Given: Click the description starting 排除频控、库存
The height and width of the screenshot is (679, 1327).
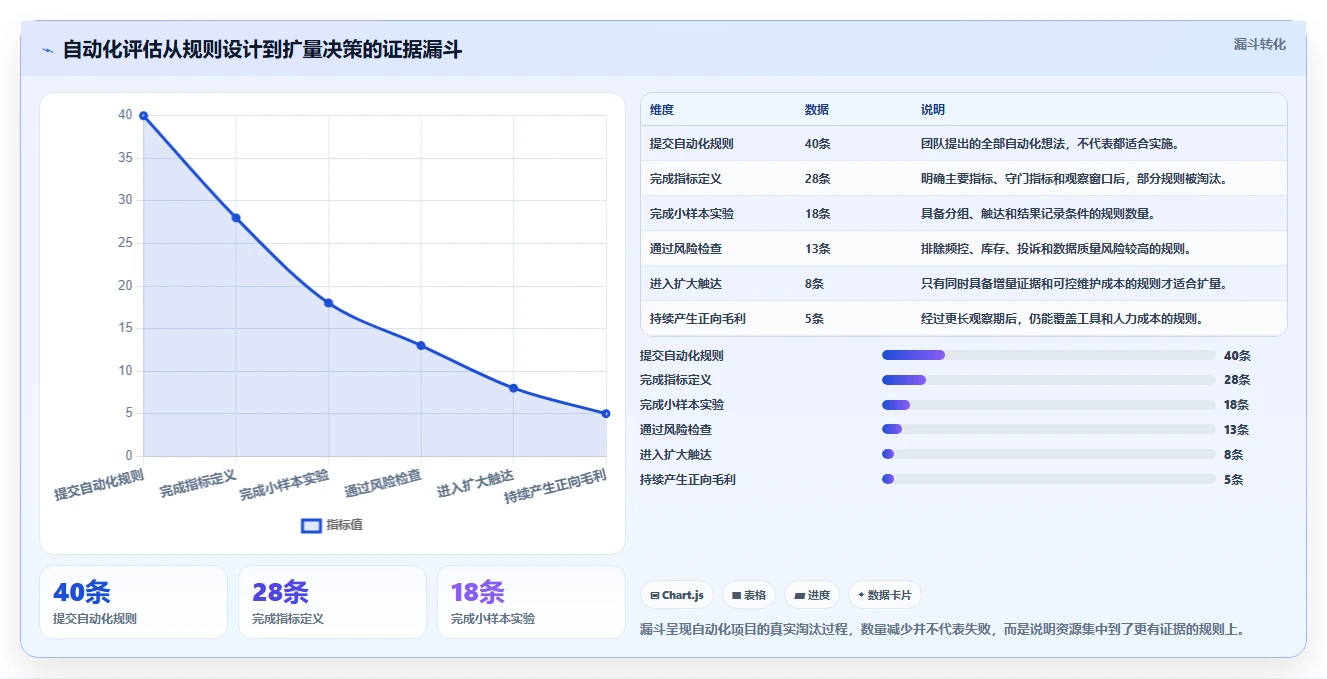Looking at the screenshot, I should [x=1056, y=249].
